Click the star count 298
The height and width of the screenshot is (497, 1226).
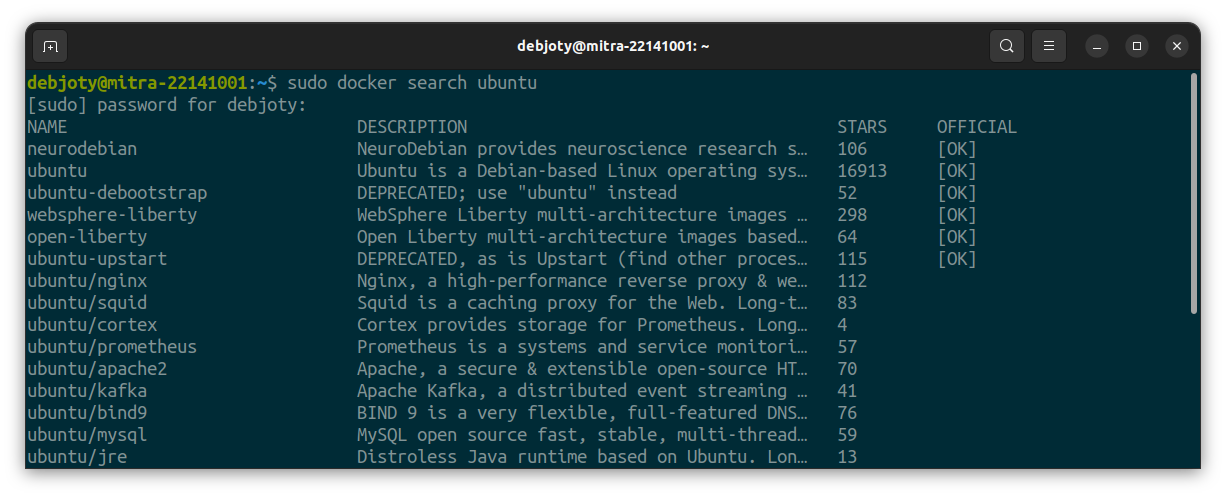click(x=852, y=215)
